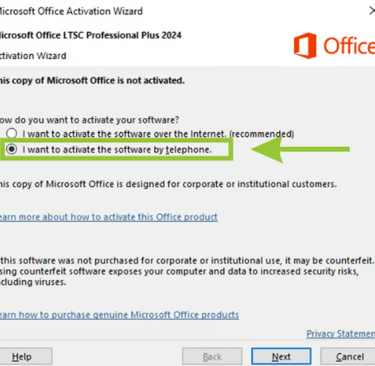Click the orange Office logo icon

click(x=305, y=46)
